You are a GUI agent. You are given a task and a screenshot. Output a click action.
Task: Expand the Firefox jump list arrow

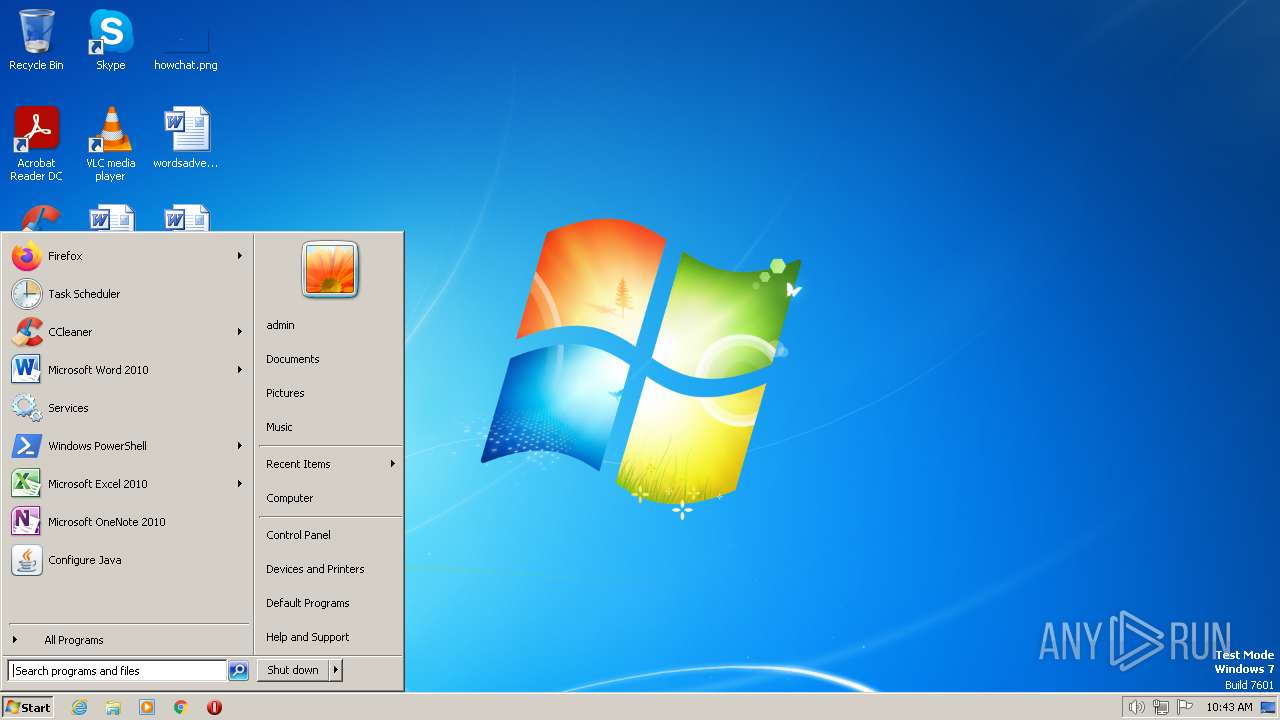(240, 256)
